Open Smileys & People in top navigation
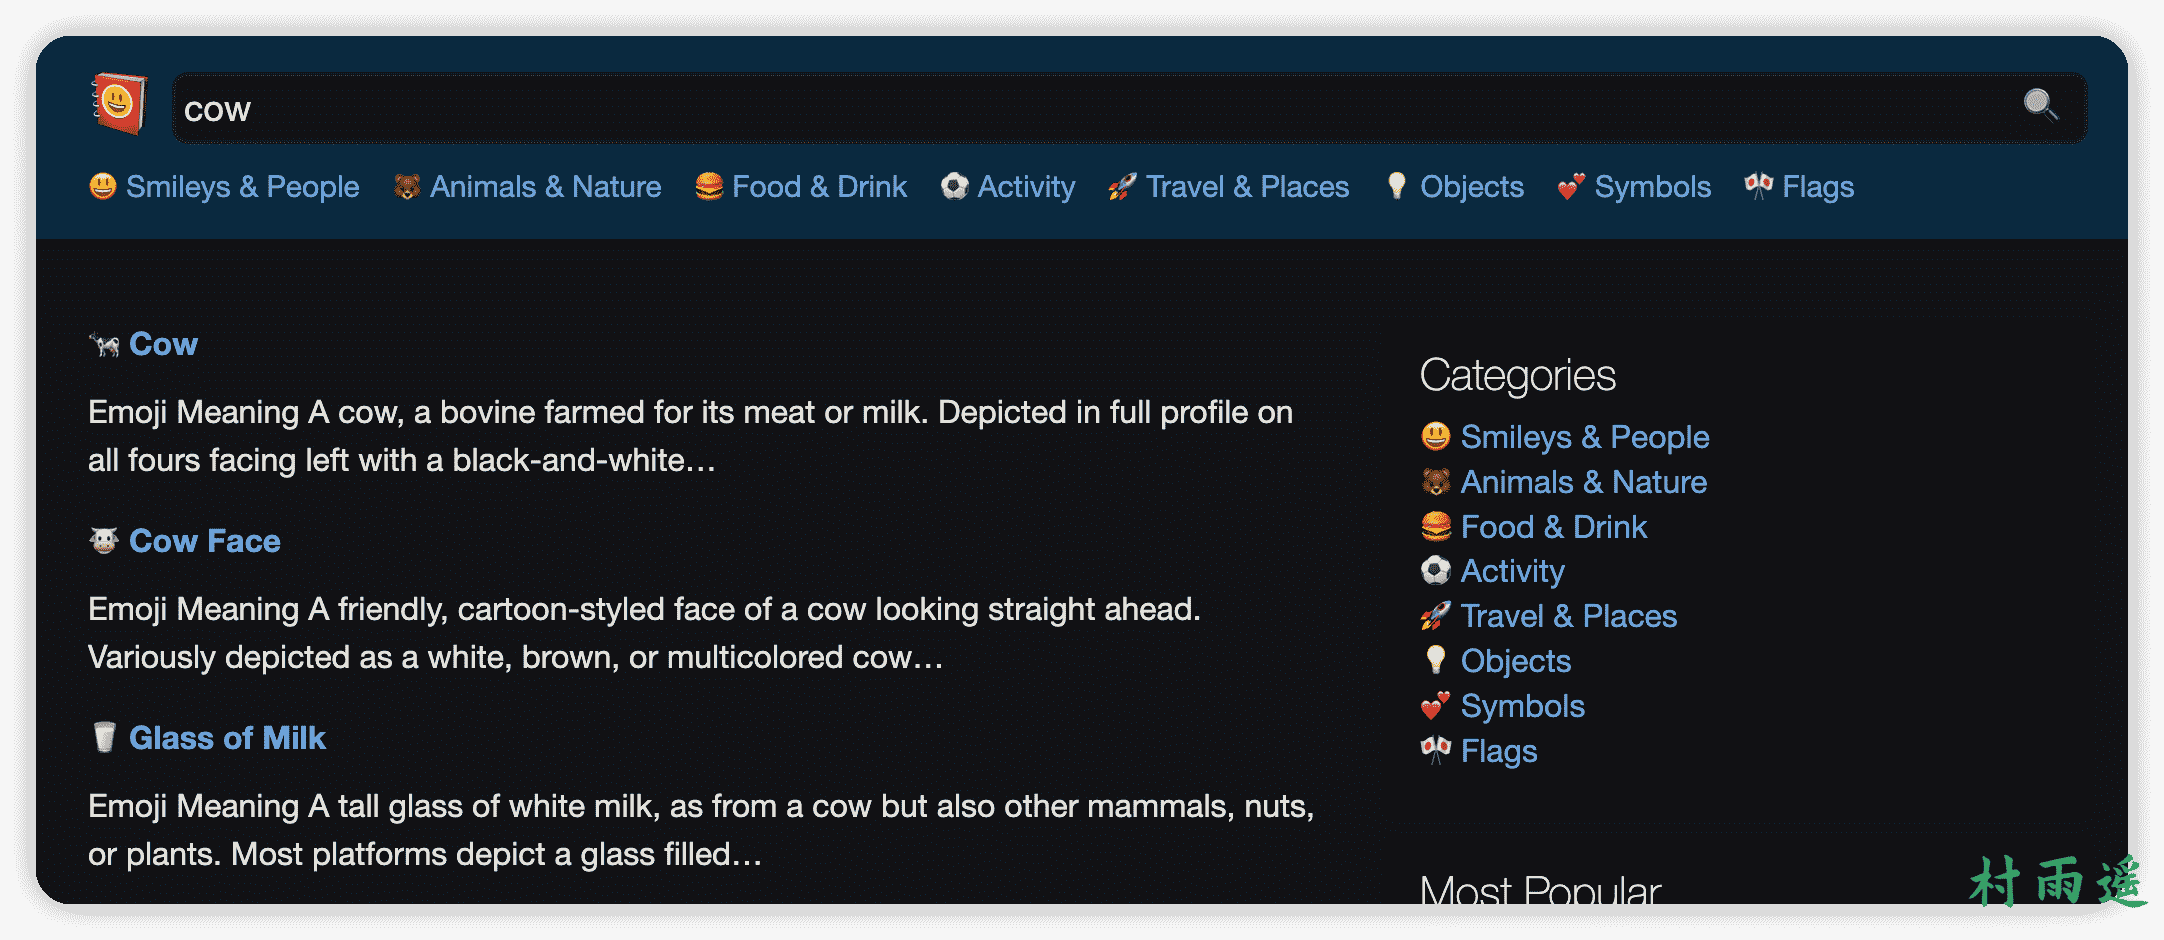The height and width of the screenshot is (940, 2164). pyautogui.click(x=242, y=187)
